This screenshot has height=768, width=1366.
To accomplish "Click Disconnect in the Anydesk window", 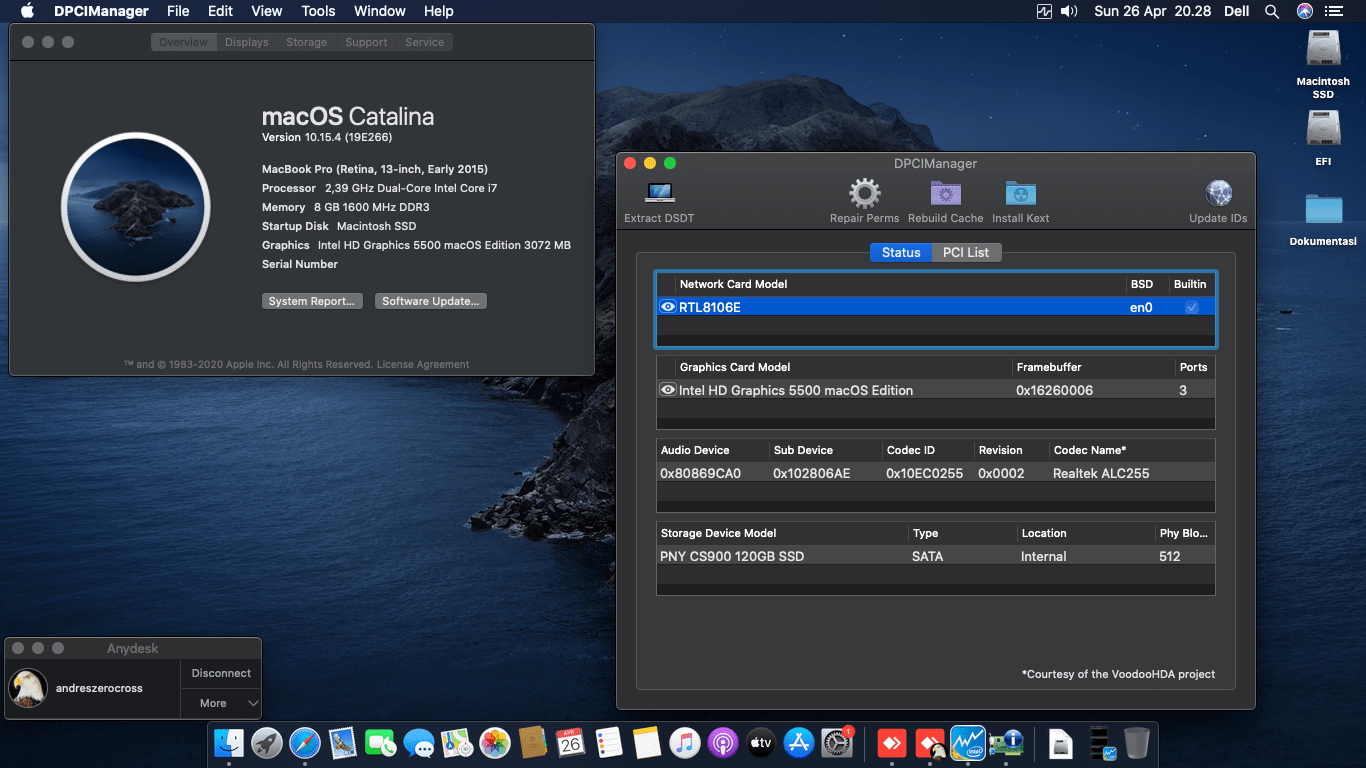I will click(221, 673).
